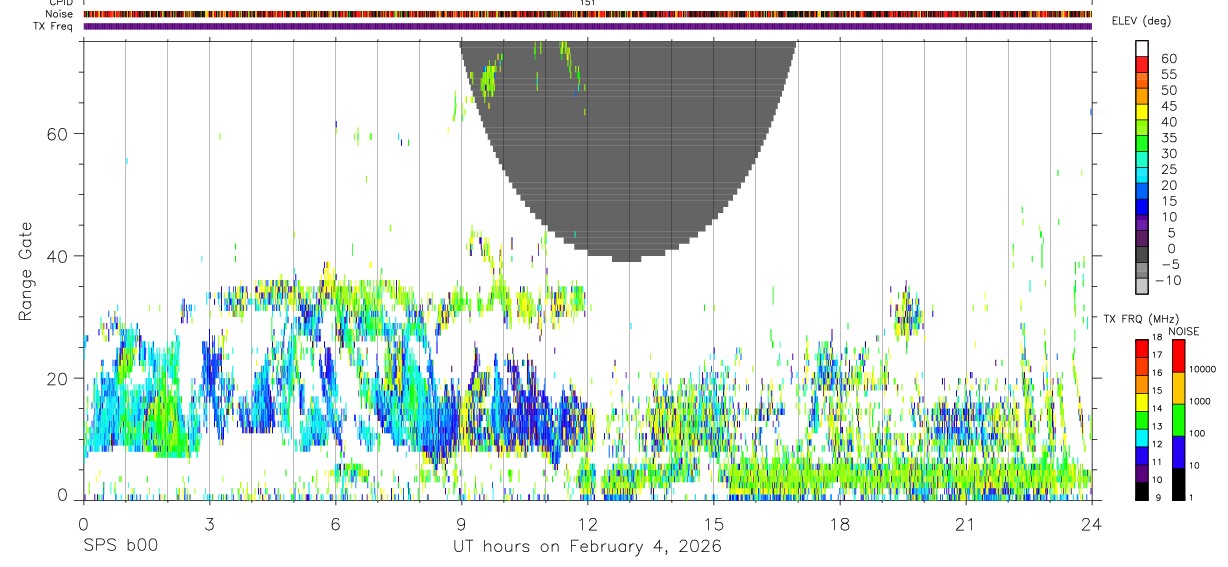1228x567 pixels.
Task: Click the light gray bottom ELEV colorbar segment
Action: point(1143,287)
